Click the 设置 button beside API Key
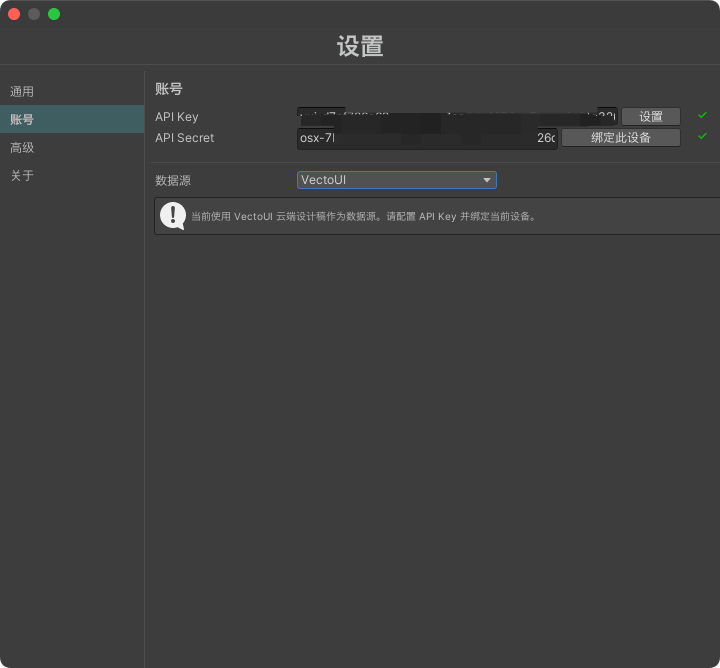This screenshot has width=720, height=668. (651, 117)
